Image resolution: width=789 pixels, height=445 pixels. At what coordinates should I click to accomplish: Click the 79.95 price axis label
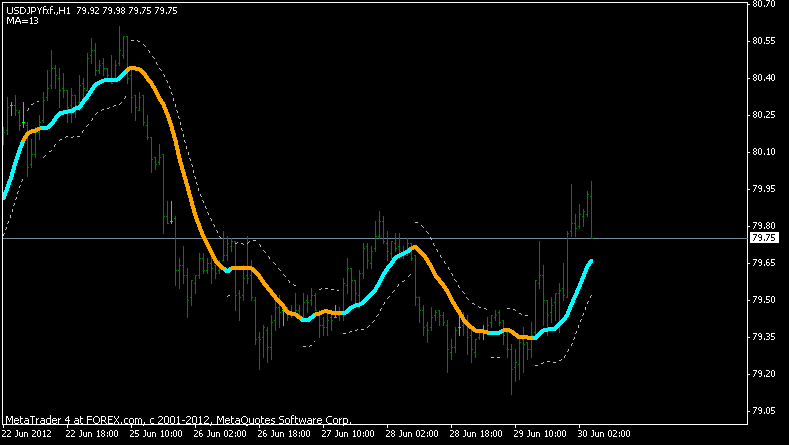click(x=764, y=189)
